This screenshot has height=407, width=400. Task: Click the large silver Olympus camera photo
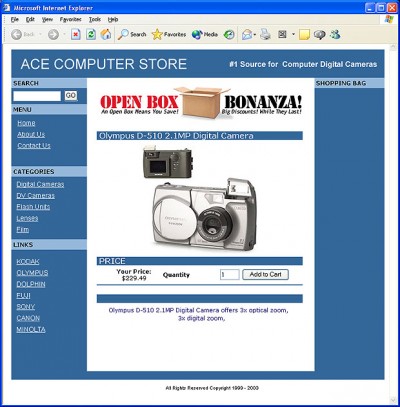pyautogui.click(x=204, y=215)
